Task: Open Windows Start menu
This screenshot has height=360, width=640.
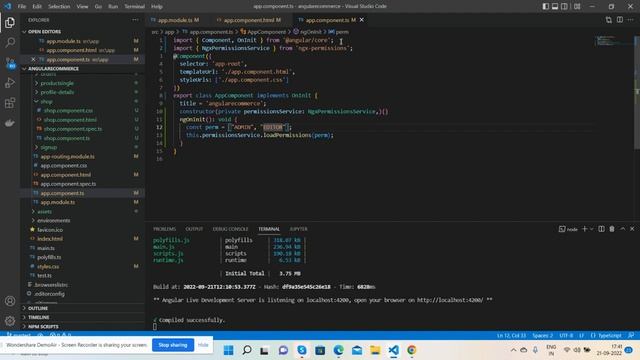Action: coord(229,350)
